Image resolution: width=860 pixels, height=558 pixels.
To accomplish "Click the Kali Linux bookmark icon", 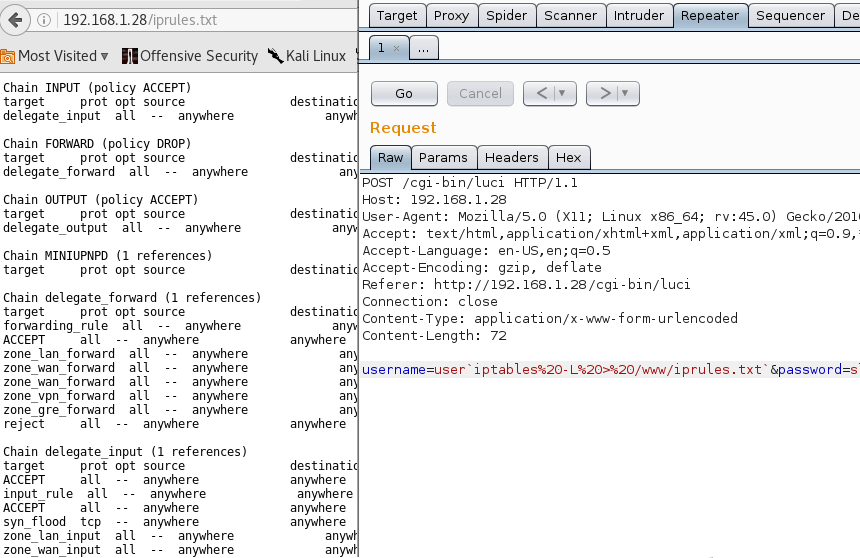I will (x=275, y=56).
